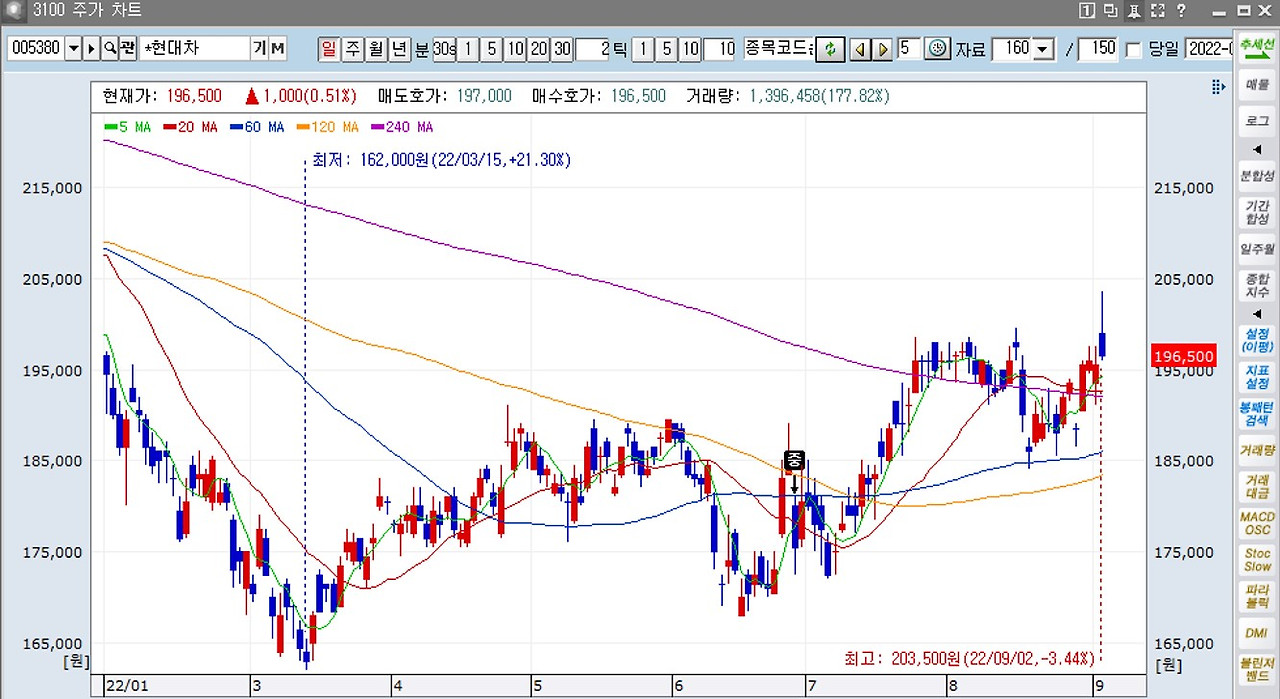Image resolution: width=1280 pixels, height=699 pixels.
Task: Select the 1-minute interval button after 분
Action: coord(468,48)
